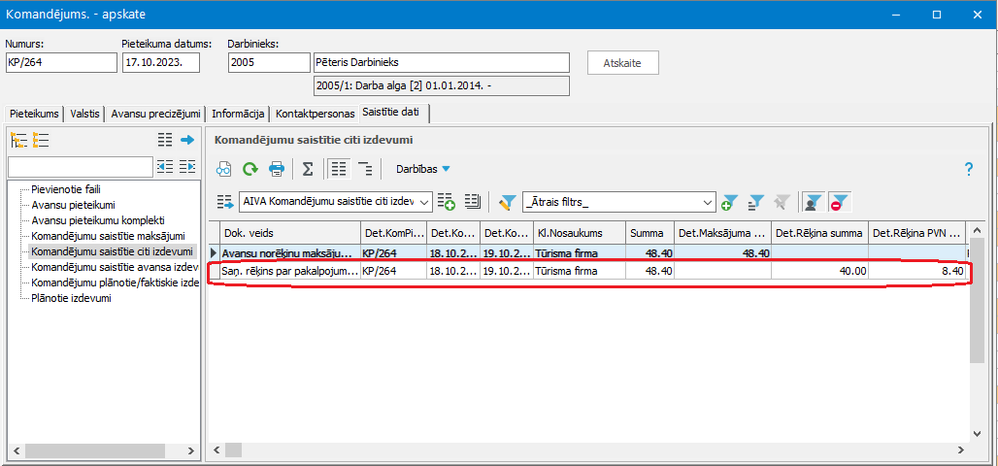Image resolution: width=998 pixels, height=466 pixels.
Task: Click the add view icon with green plus
Action: (x=447, y=202)
